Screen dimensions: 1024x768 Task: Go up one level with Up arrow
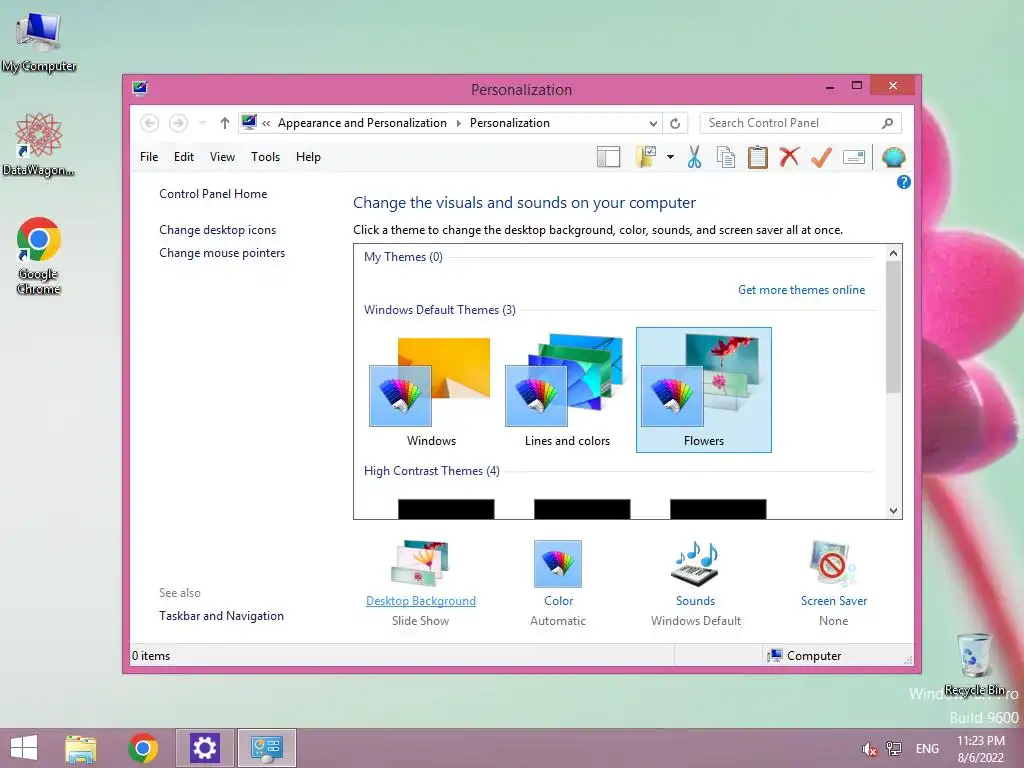click(225, 123)
